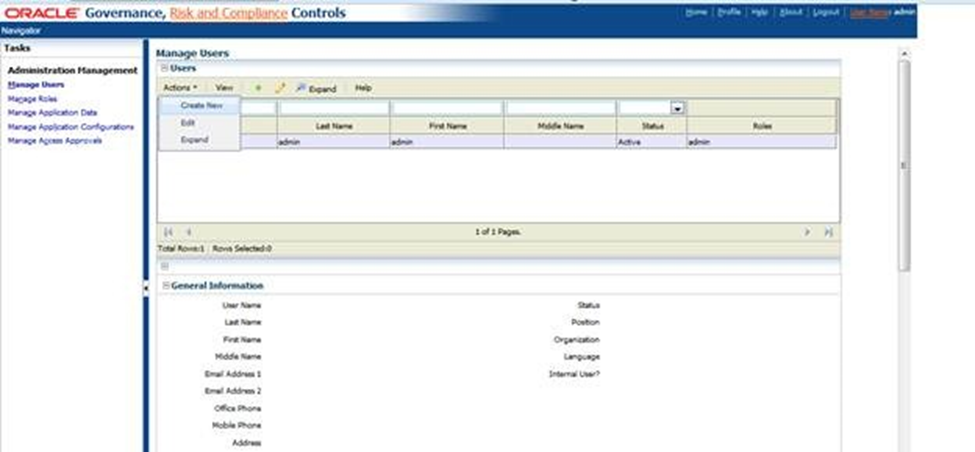Select the admin Roles cell
Screen dimensions: 975x452
762,142
